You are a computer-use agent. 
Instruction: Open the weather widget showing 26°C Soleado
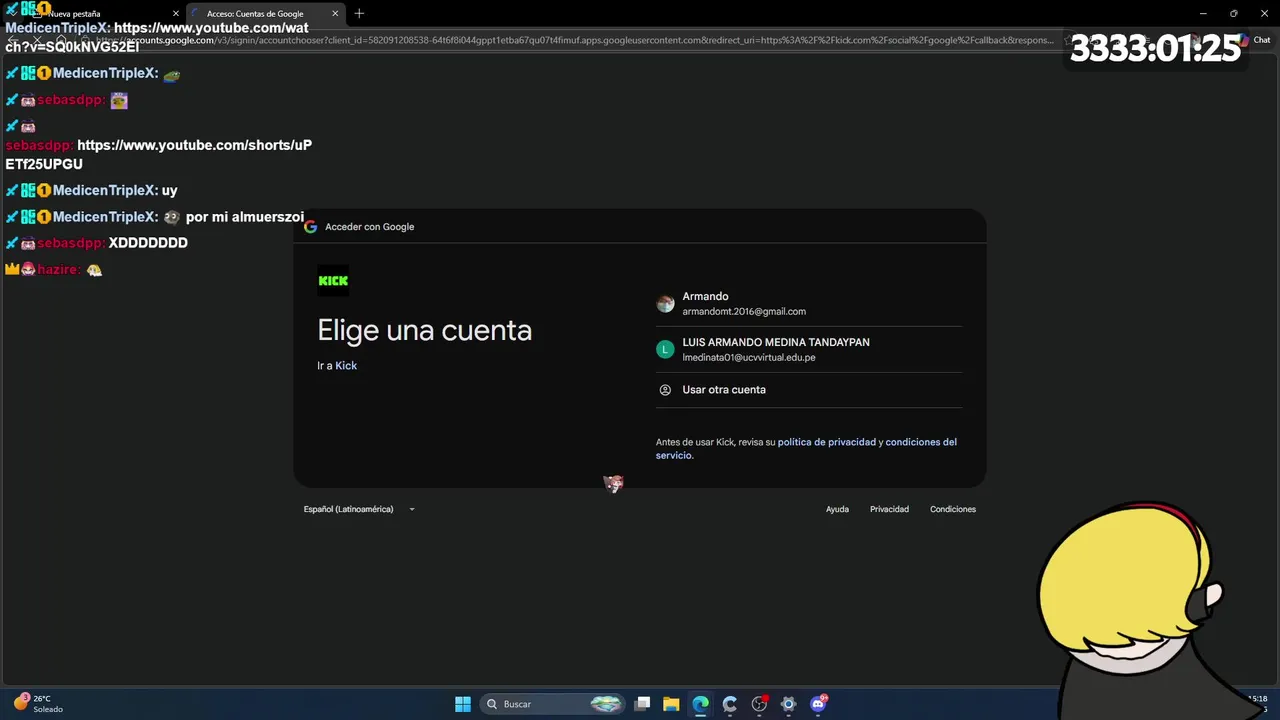[38, 704]
